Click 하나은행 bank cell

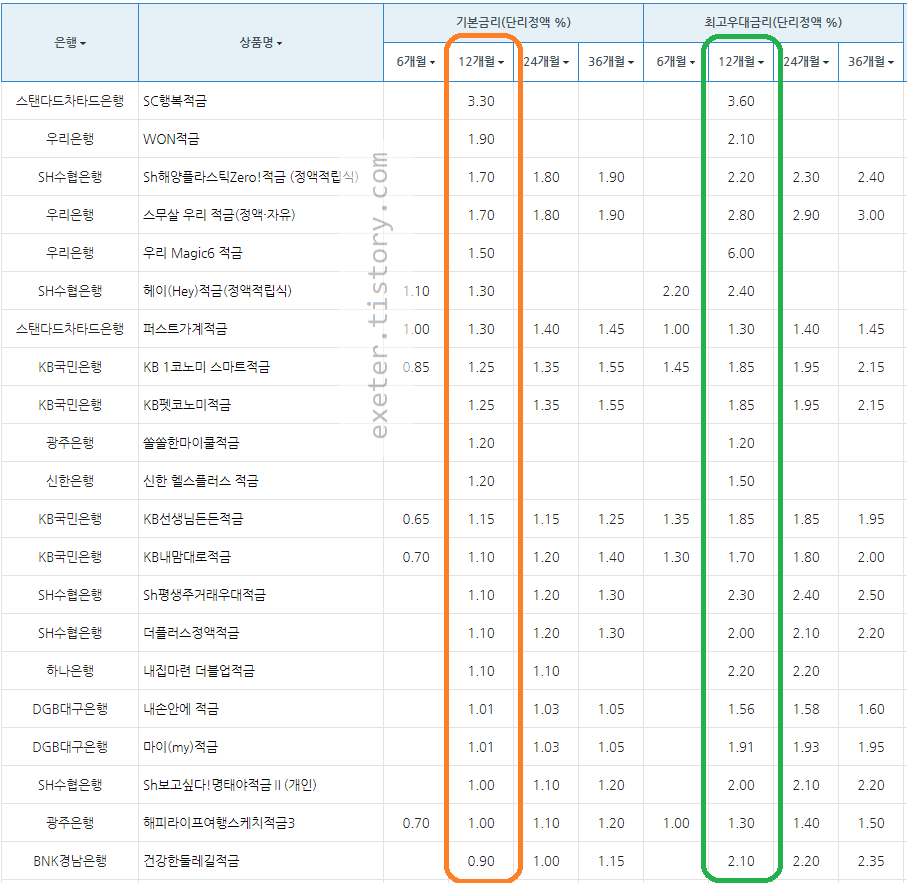70,671
